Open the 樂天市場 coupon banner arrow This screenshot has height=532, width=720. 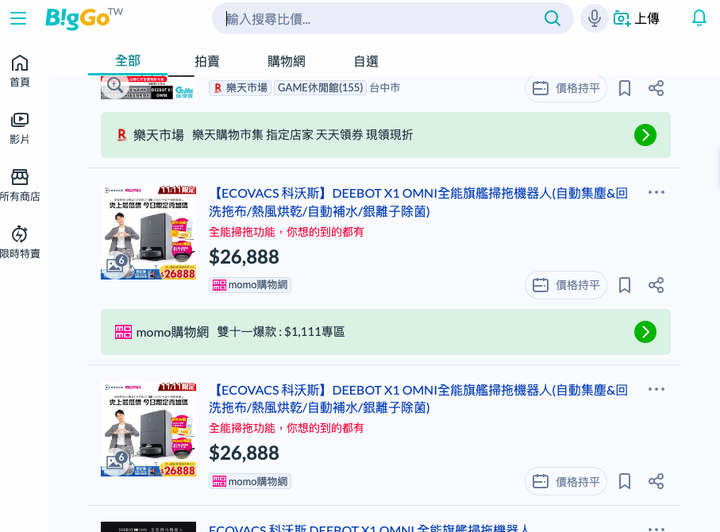pos(645,135)
